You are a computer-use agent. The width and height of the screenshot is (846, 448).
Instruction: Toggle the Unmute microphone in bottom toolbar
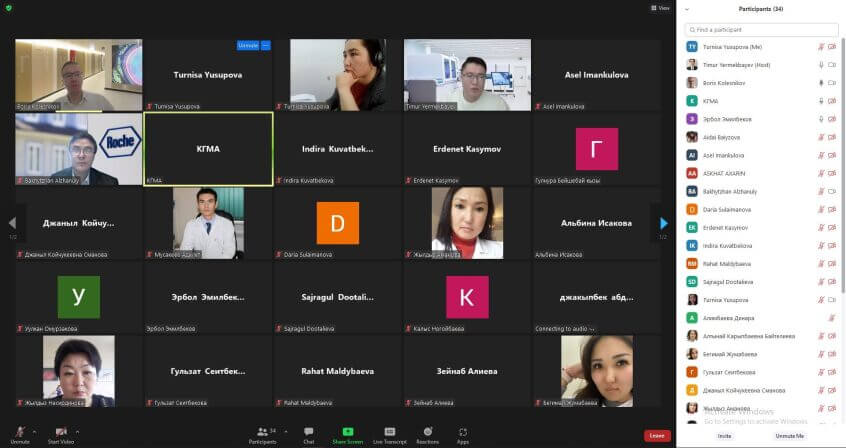pos(20,433)
